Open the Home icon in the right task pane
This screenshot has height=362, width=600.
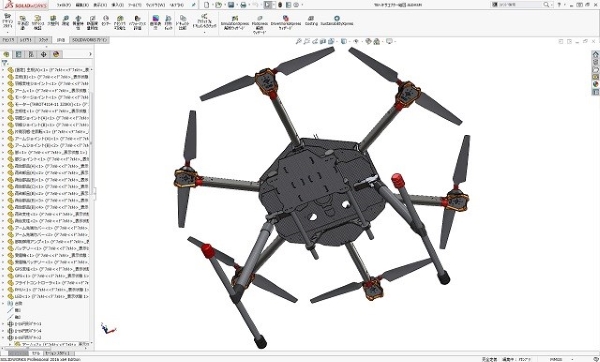595,54
